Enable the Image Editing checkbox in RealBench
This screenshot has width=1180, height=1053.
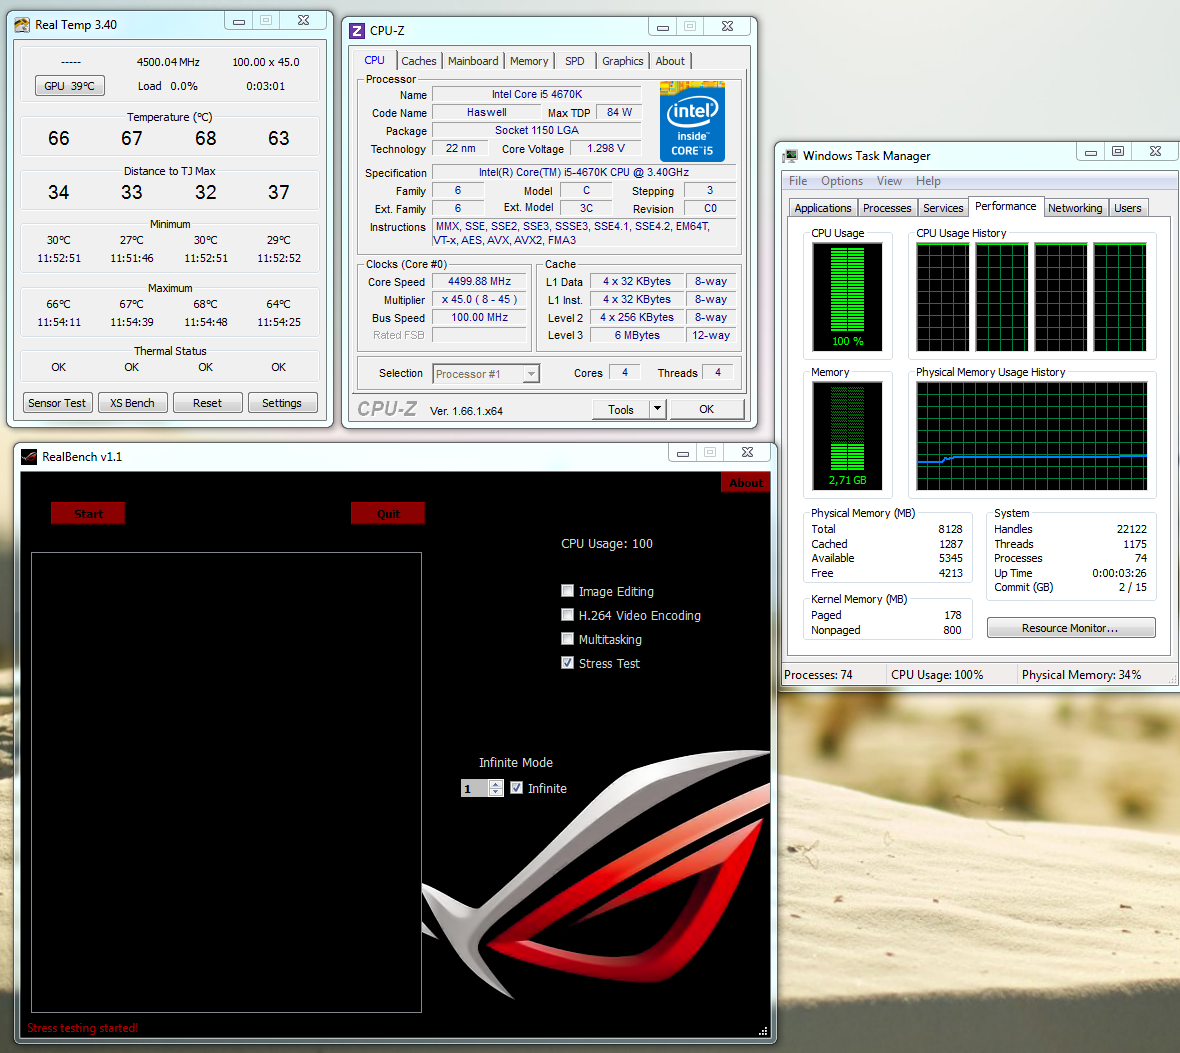coord(567,591)
